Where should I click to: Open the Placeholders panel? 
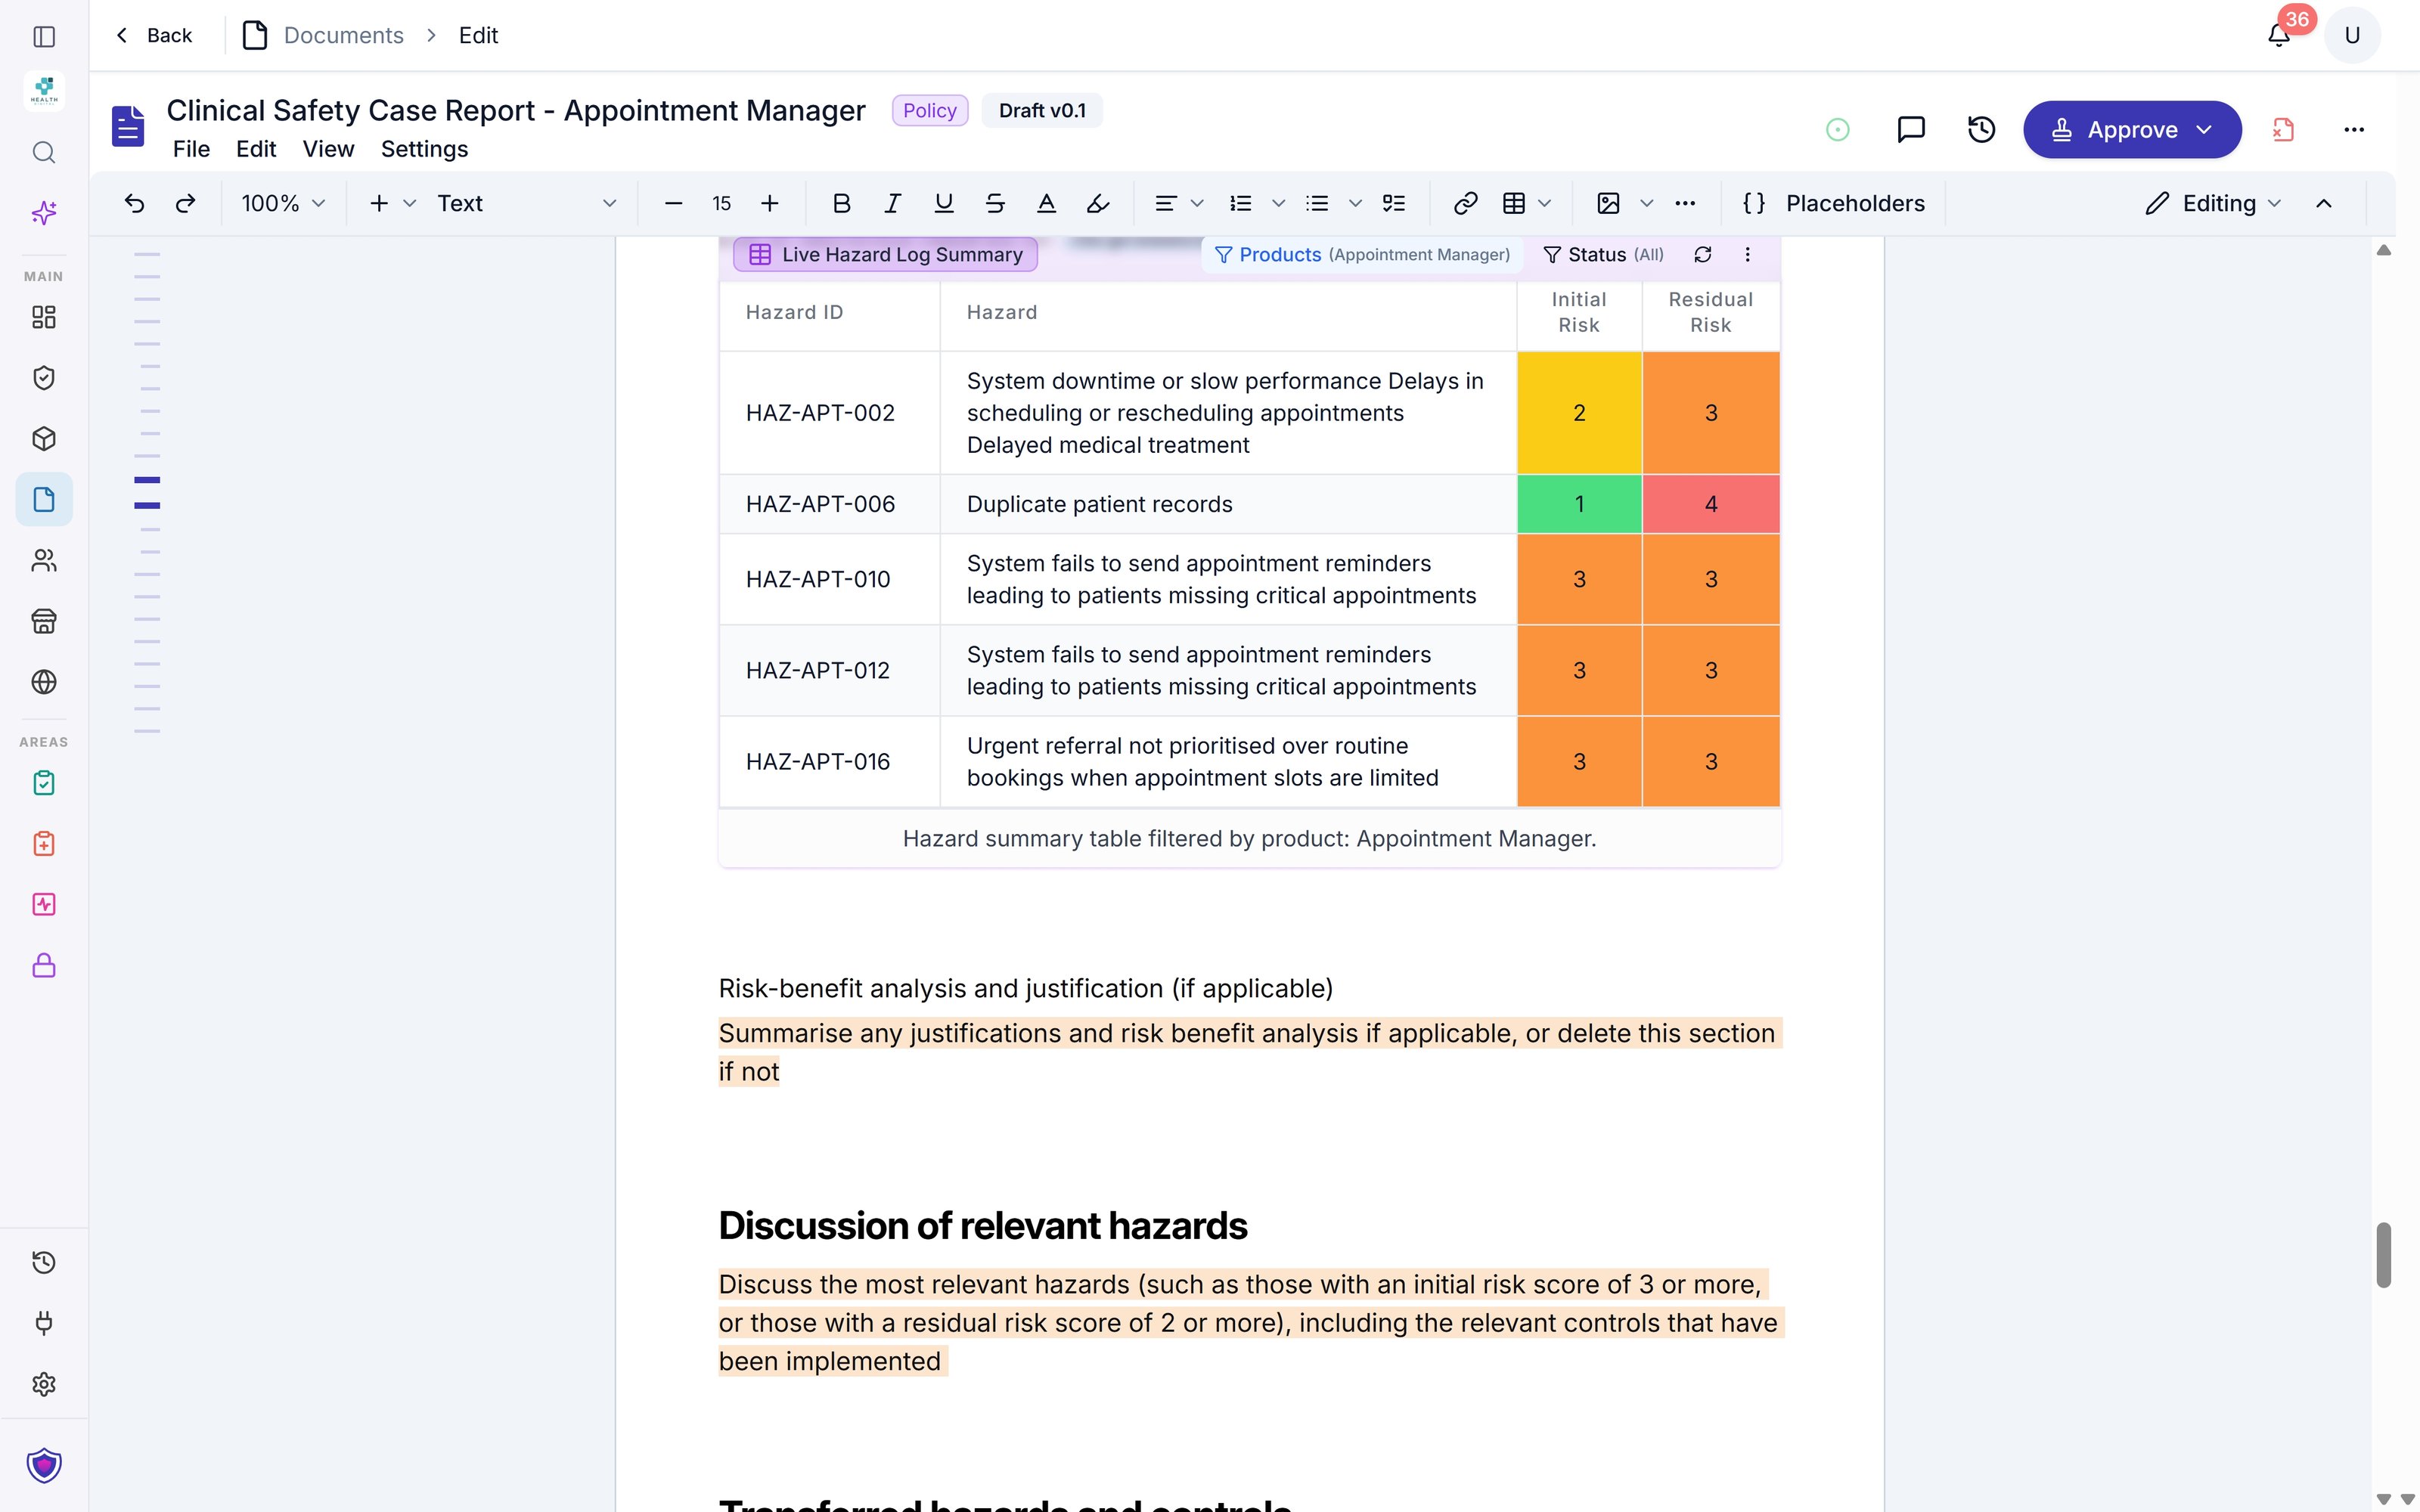click(1833, 203)
